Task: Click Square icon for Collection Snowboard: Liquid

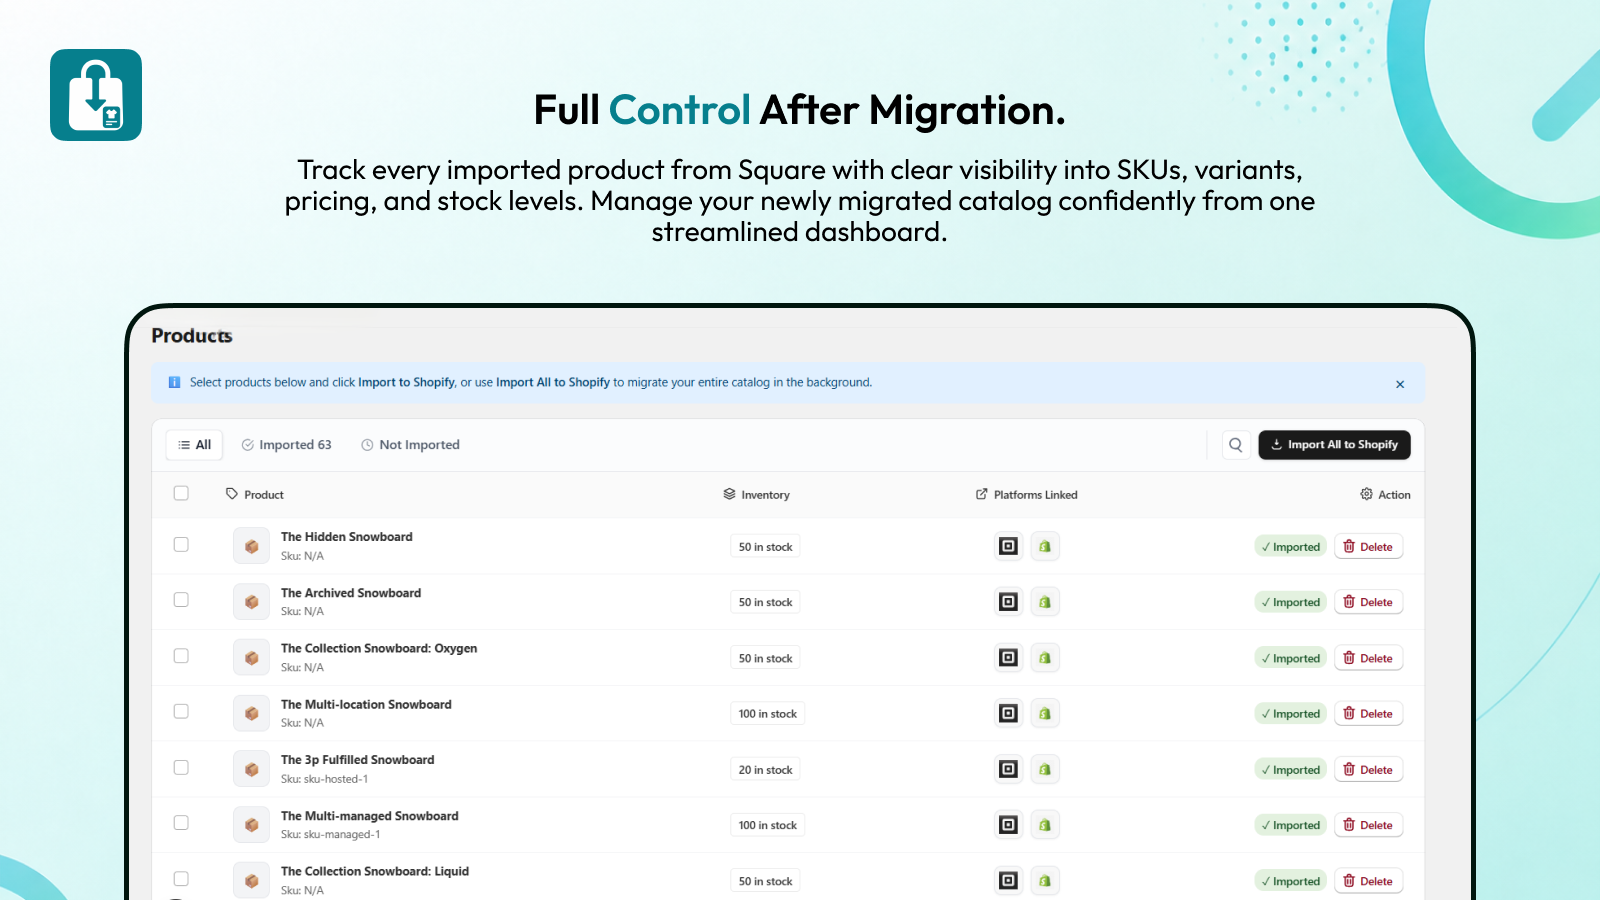Action: pyautogui.click(x=1008, y=881)
